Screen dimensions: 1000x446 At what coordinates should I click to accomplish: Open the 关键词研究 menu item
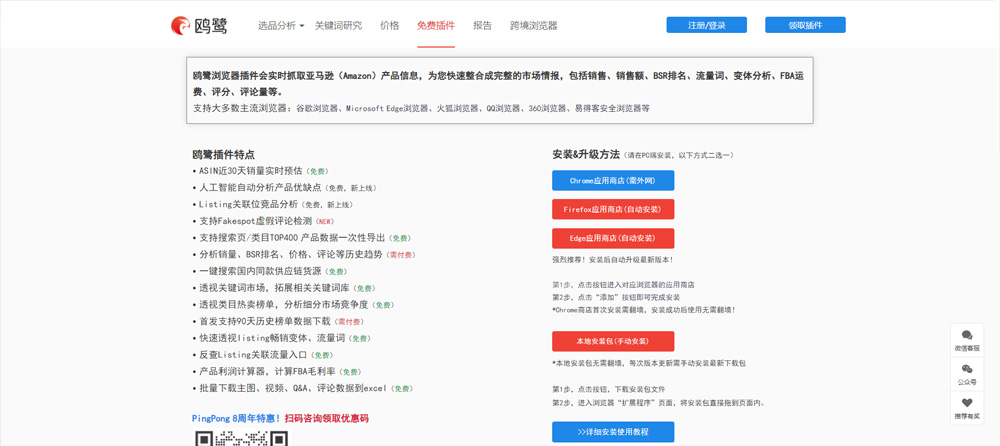tap(338, 26)
